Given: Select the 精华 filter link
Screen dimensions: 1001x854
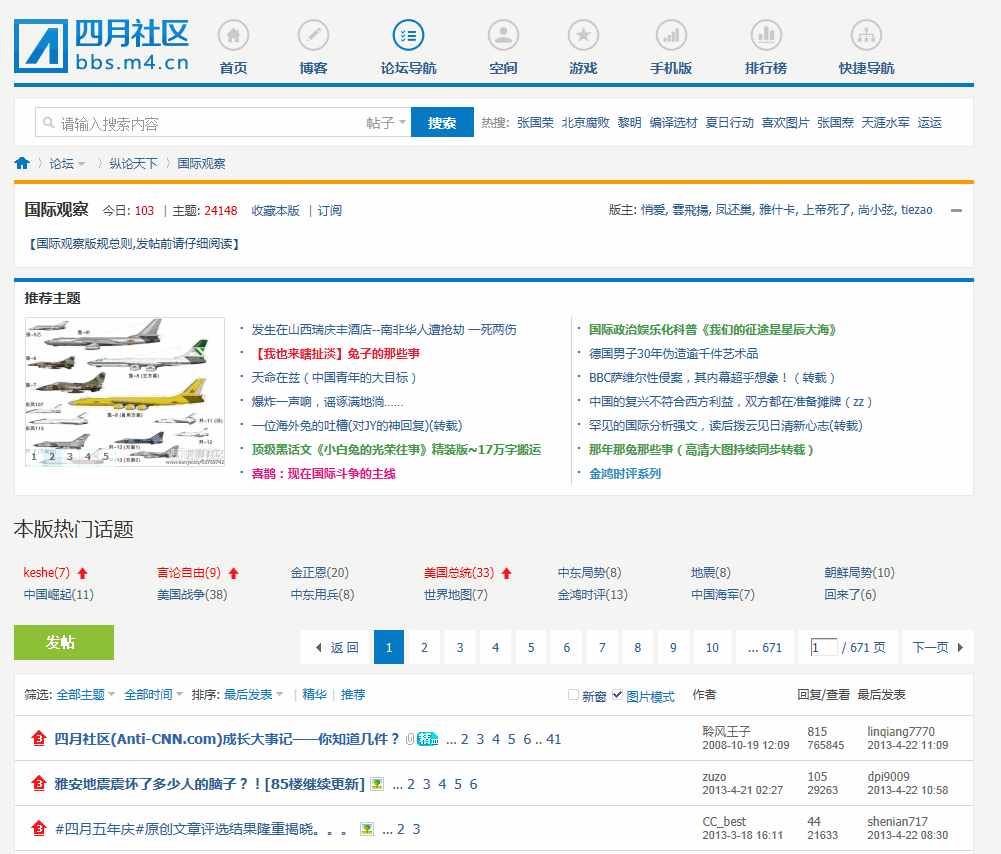Looking at the screenshot, I should point(314,694).
